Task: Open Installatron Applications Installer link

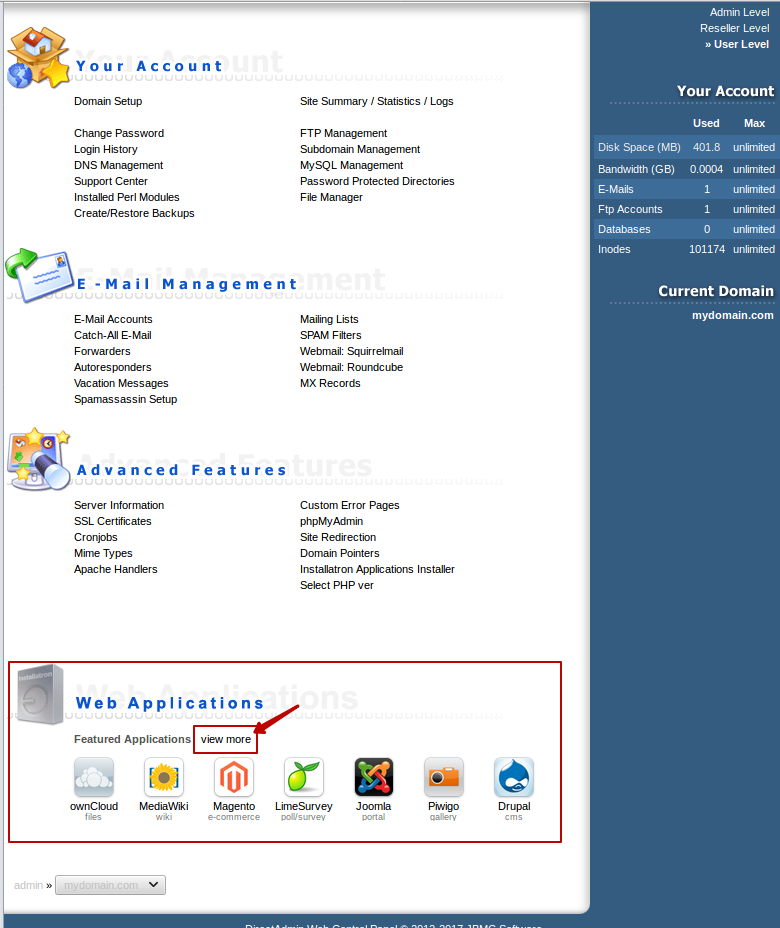Action: pyautogui.click(x=377, y=569)
